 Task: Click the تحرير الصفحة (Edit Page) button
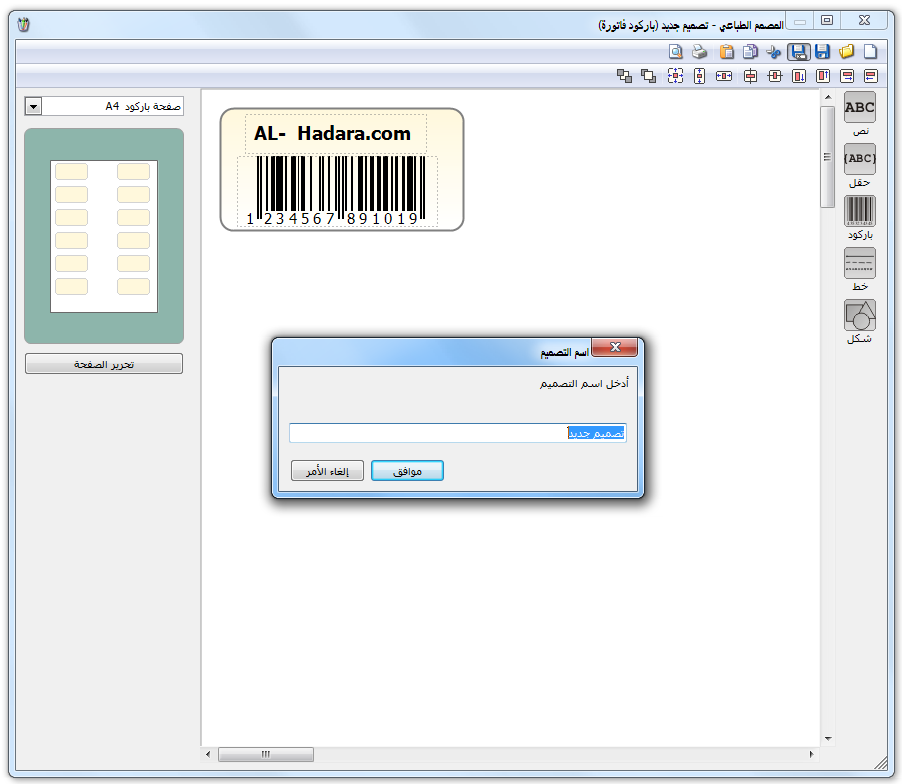104,364
